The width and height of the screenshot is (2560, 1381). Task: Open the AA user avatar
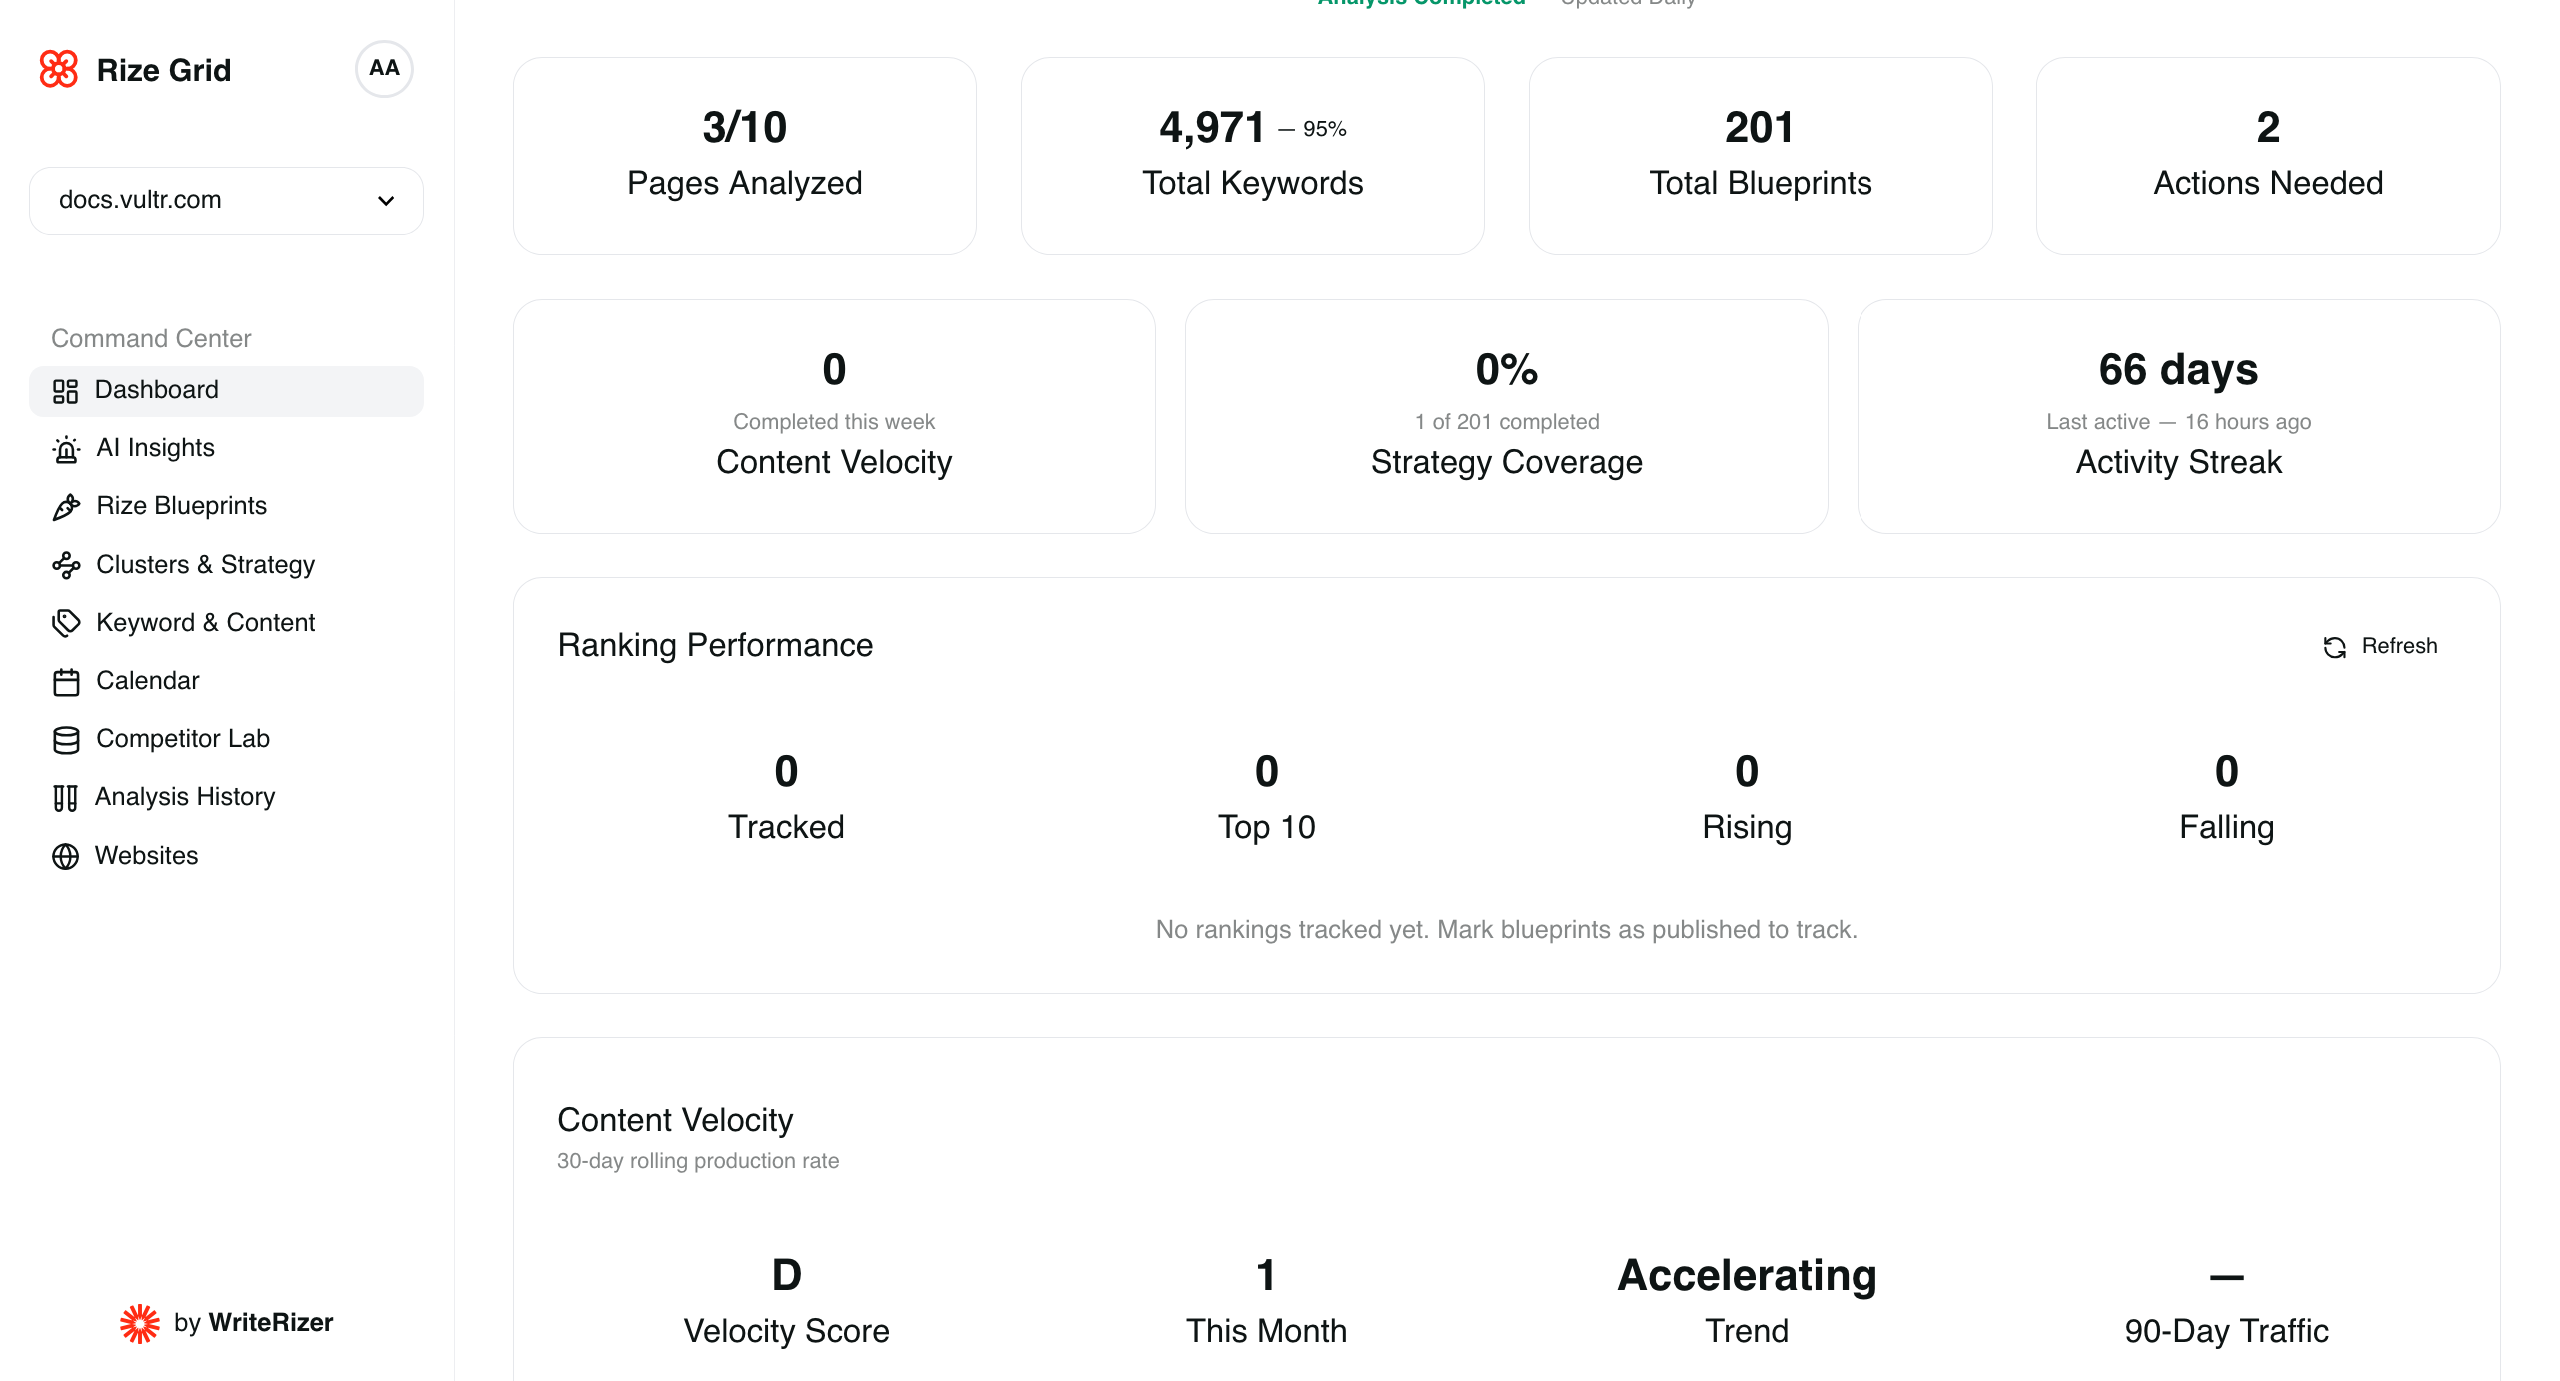tap(384, 69)
